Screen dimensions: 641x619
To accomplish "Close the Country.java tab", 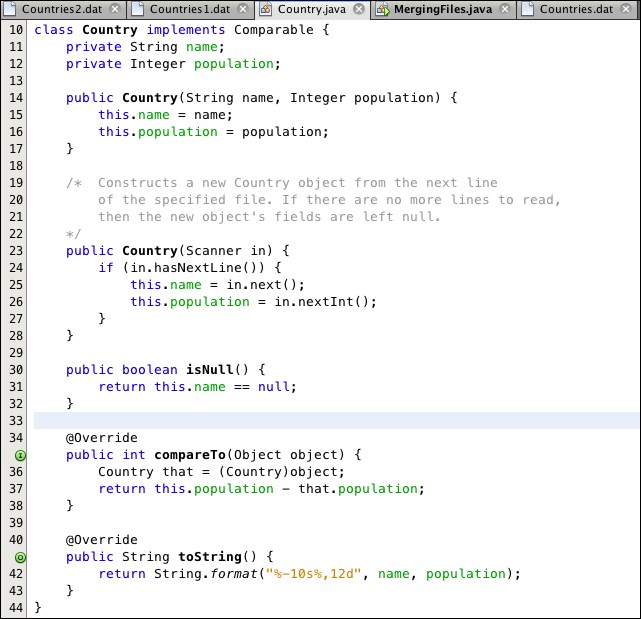I will coord(358,10).
